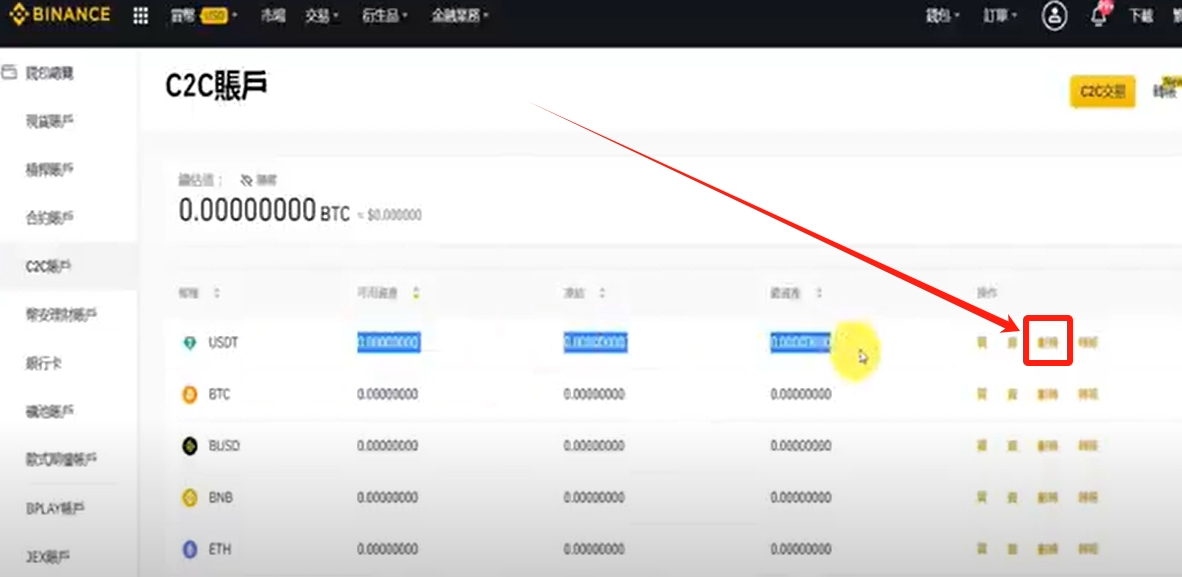
Task: Expand the Trade (交易) dropdown
Action: (321, 16)
